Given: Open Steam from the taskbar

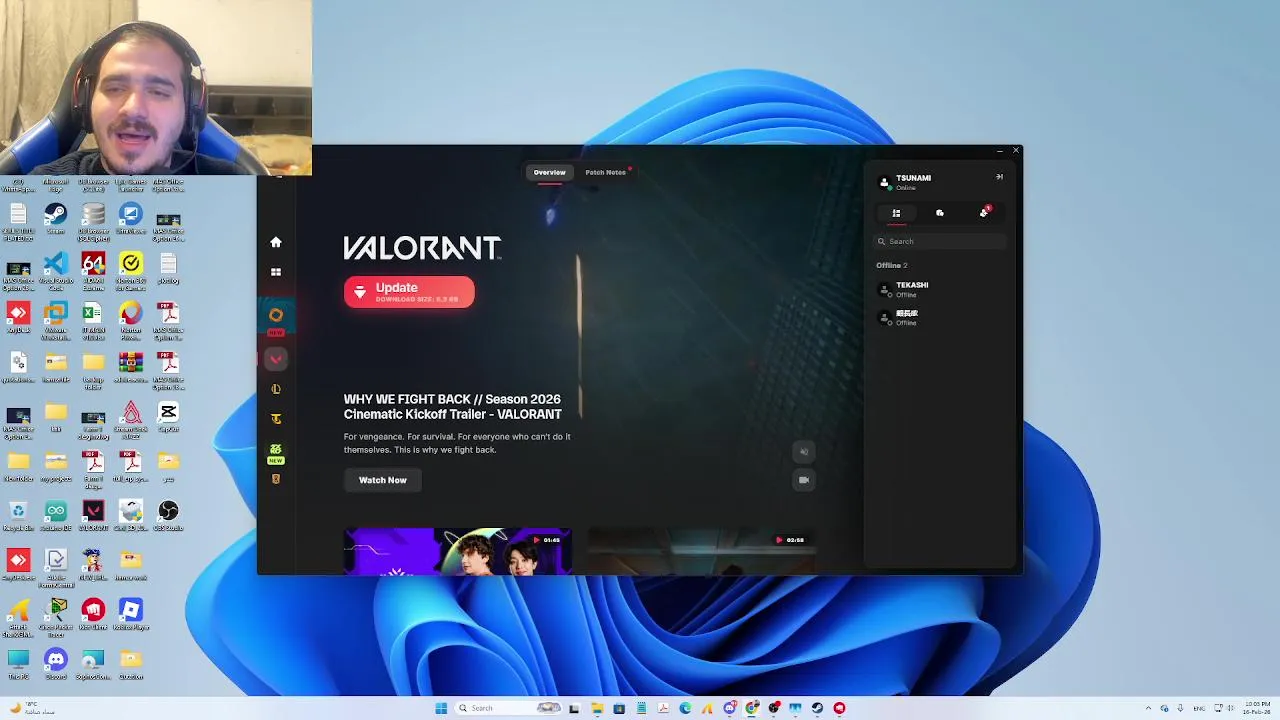Looking at the screenshot, I should (817, 708).
